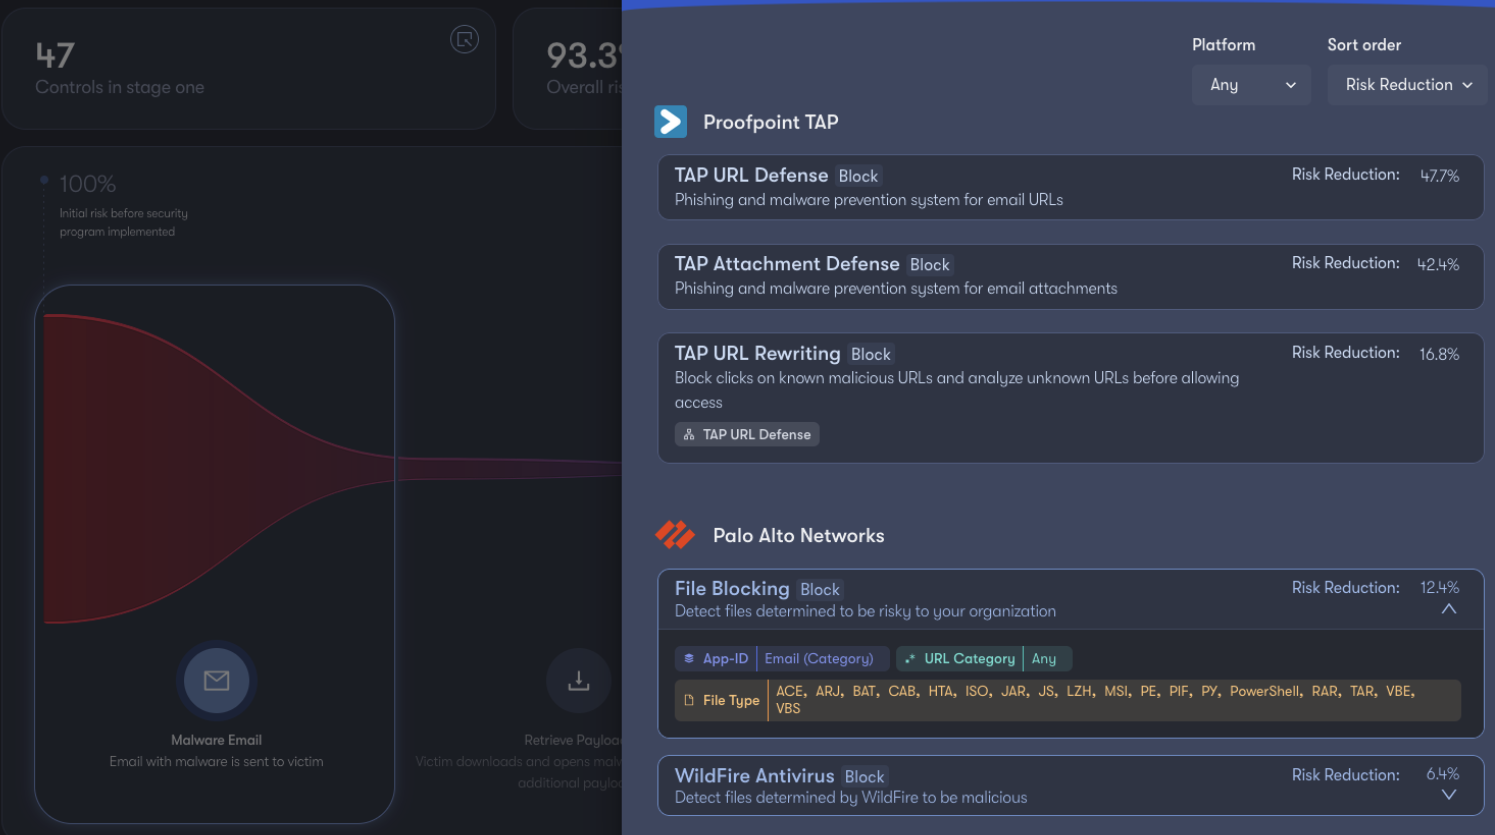The height and width of the screenshot is (835, 1495).
Task: Click the 47.7% risk reduction value
Action: (1439, 176)
